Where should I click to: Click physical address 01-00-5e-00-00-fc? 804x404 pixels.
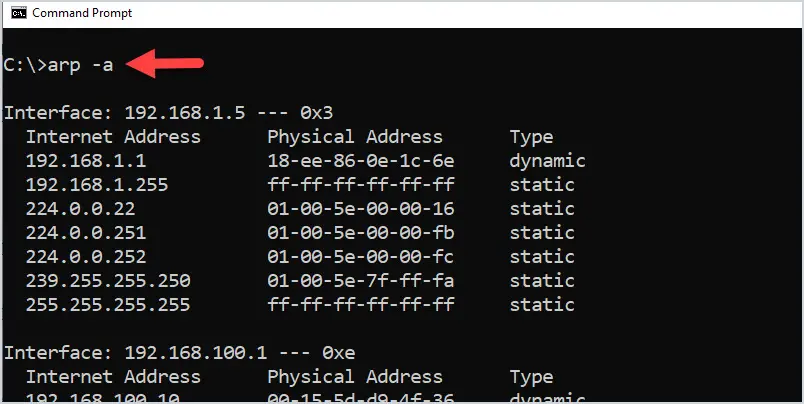pos(360,256)
